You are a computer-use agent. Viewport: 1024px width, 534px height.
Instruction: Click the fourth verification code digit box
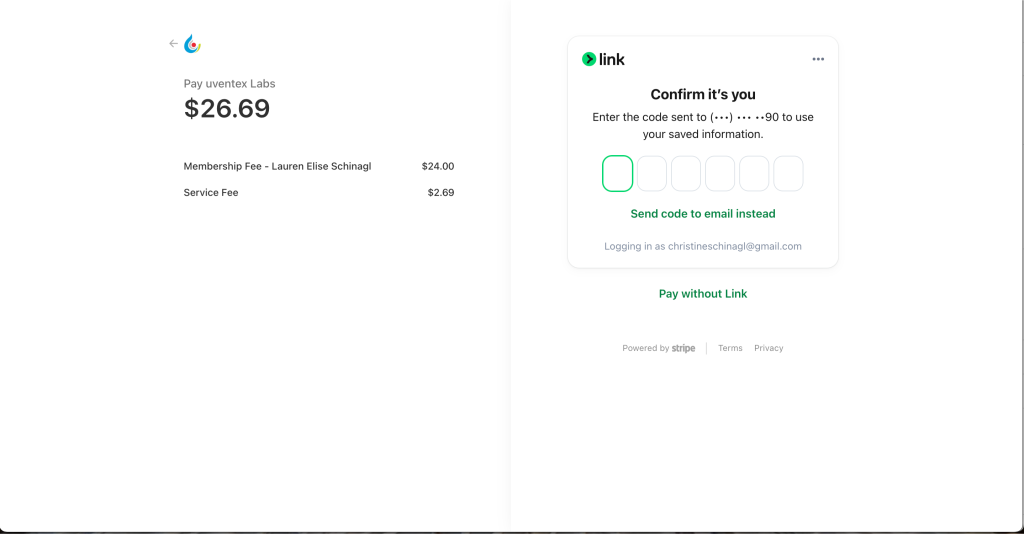(720, 173)
